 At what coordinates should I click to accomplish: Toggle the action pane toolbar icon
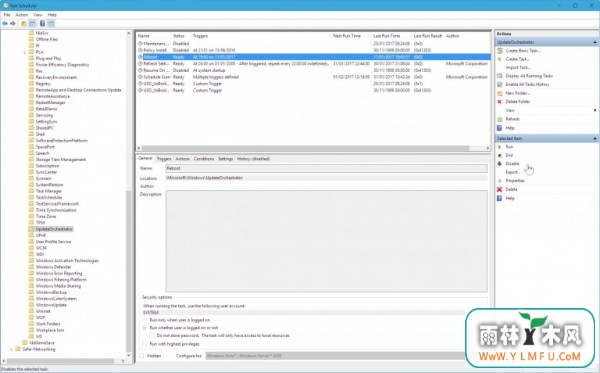tap(51, 24)
